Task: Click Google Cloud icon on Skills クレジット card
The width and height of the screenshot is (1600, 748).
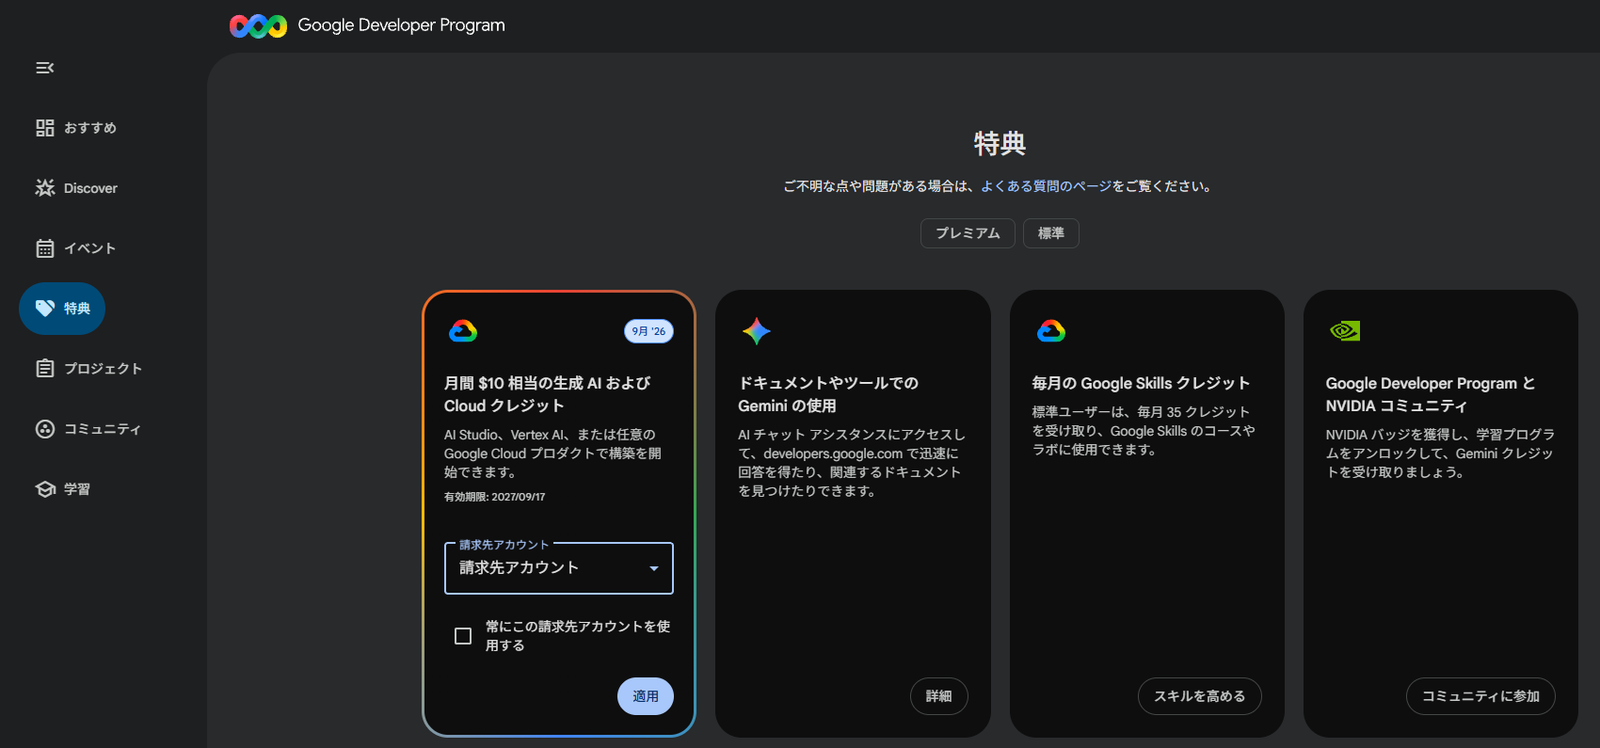Action: [x=1051, y=331]
